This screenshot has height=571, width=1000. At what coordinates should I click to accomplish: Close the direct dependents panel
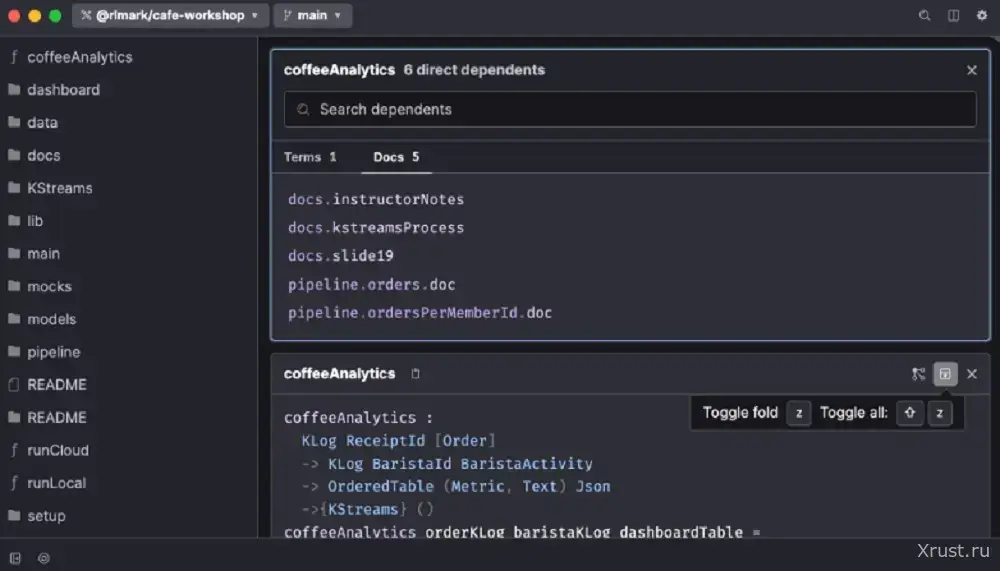[x=971, y=70]
